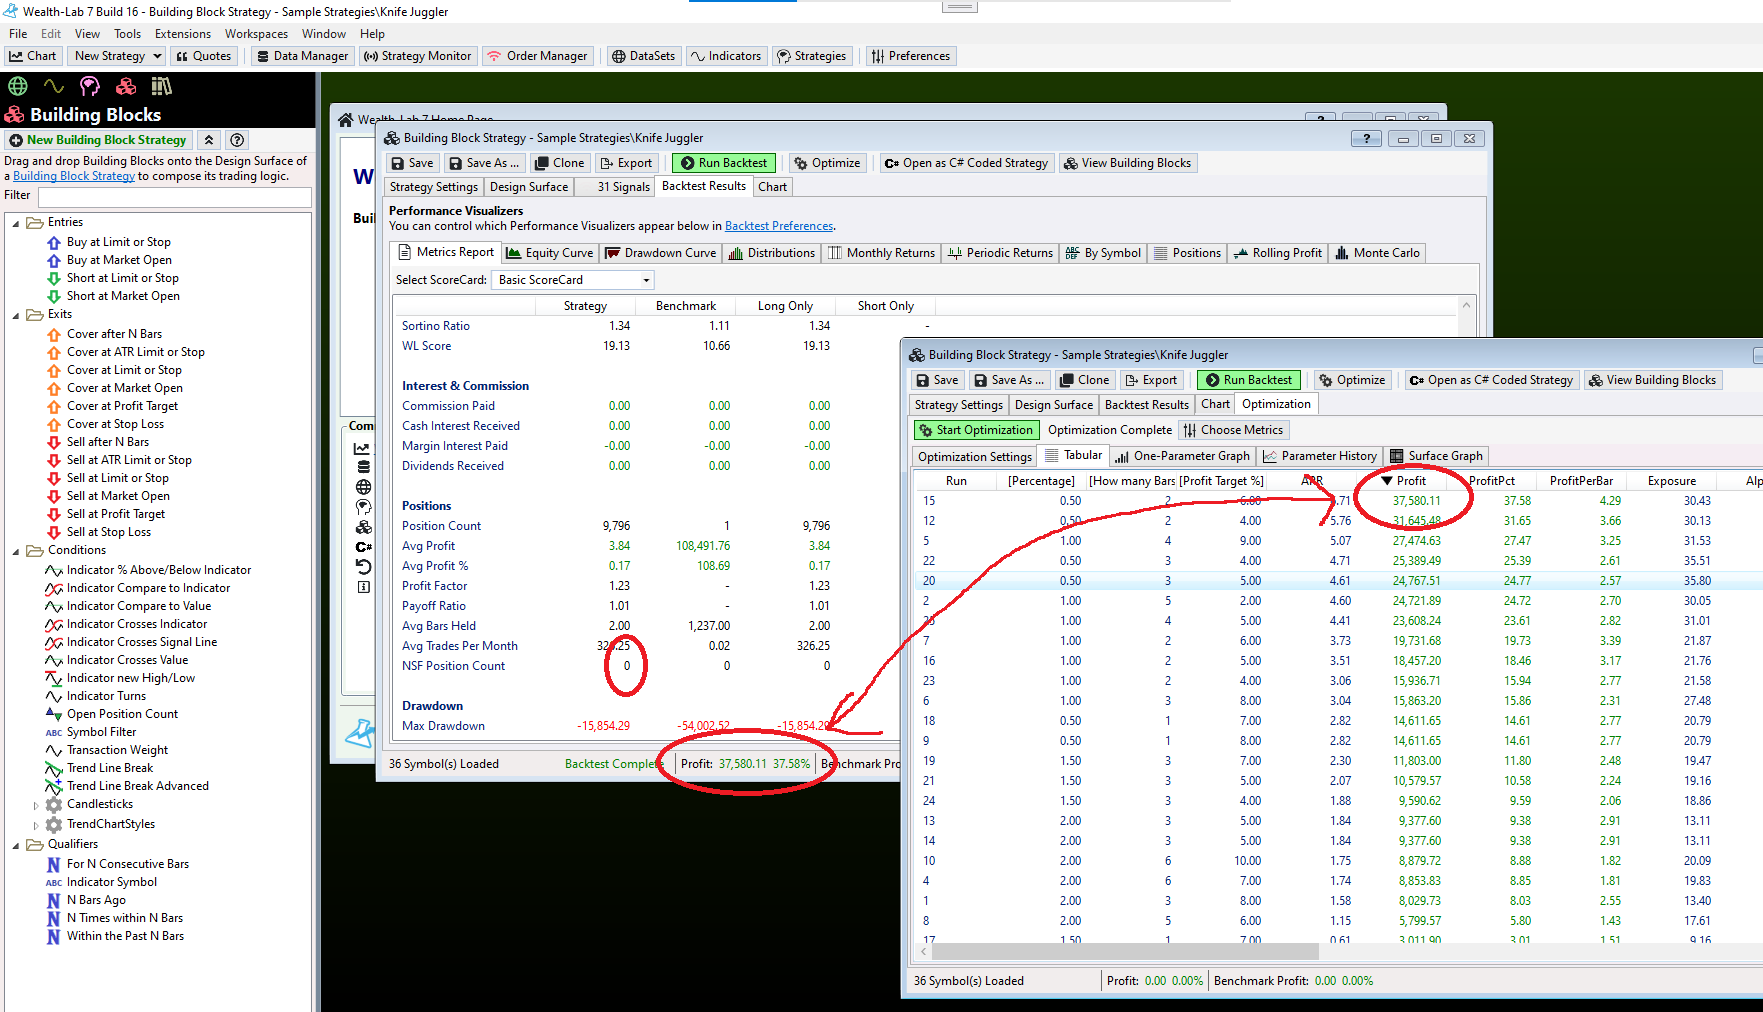Click the C# icon in home page sidebar
The image size is (1763, 1012).
point(363,547)
